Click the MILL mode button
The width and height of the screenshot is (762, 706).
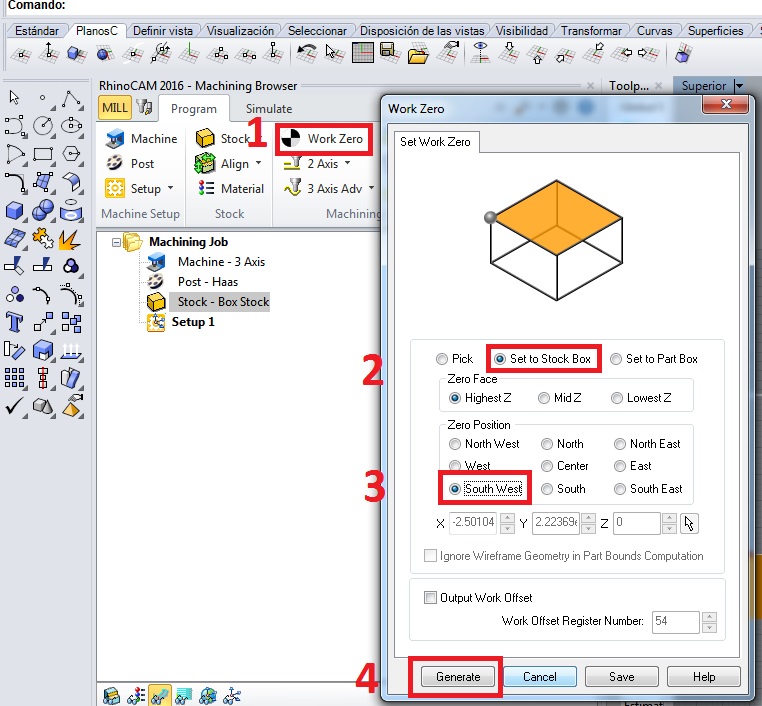coord(114,107)
